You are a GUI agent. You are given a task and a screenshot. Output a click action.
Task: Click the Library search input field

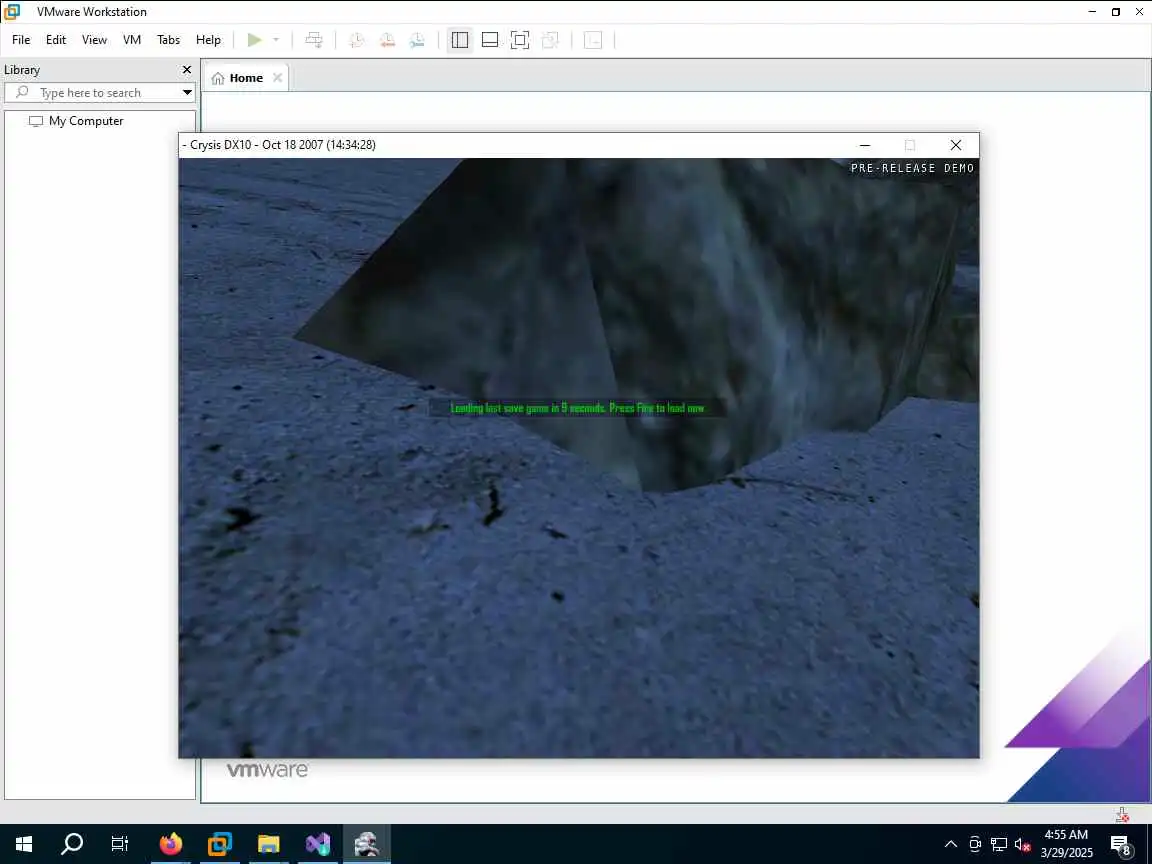point(100,93)
